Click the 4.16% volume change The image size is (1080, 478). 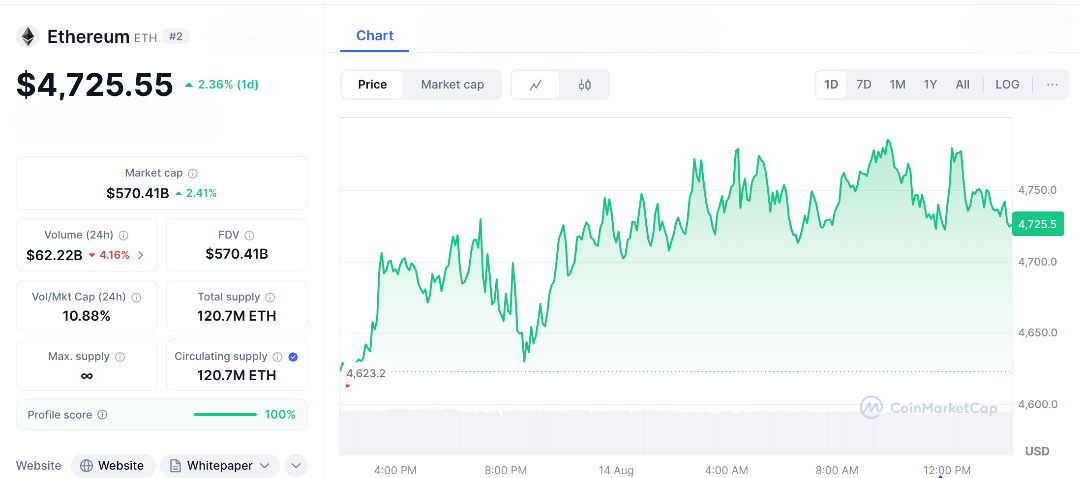(108, 255)
